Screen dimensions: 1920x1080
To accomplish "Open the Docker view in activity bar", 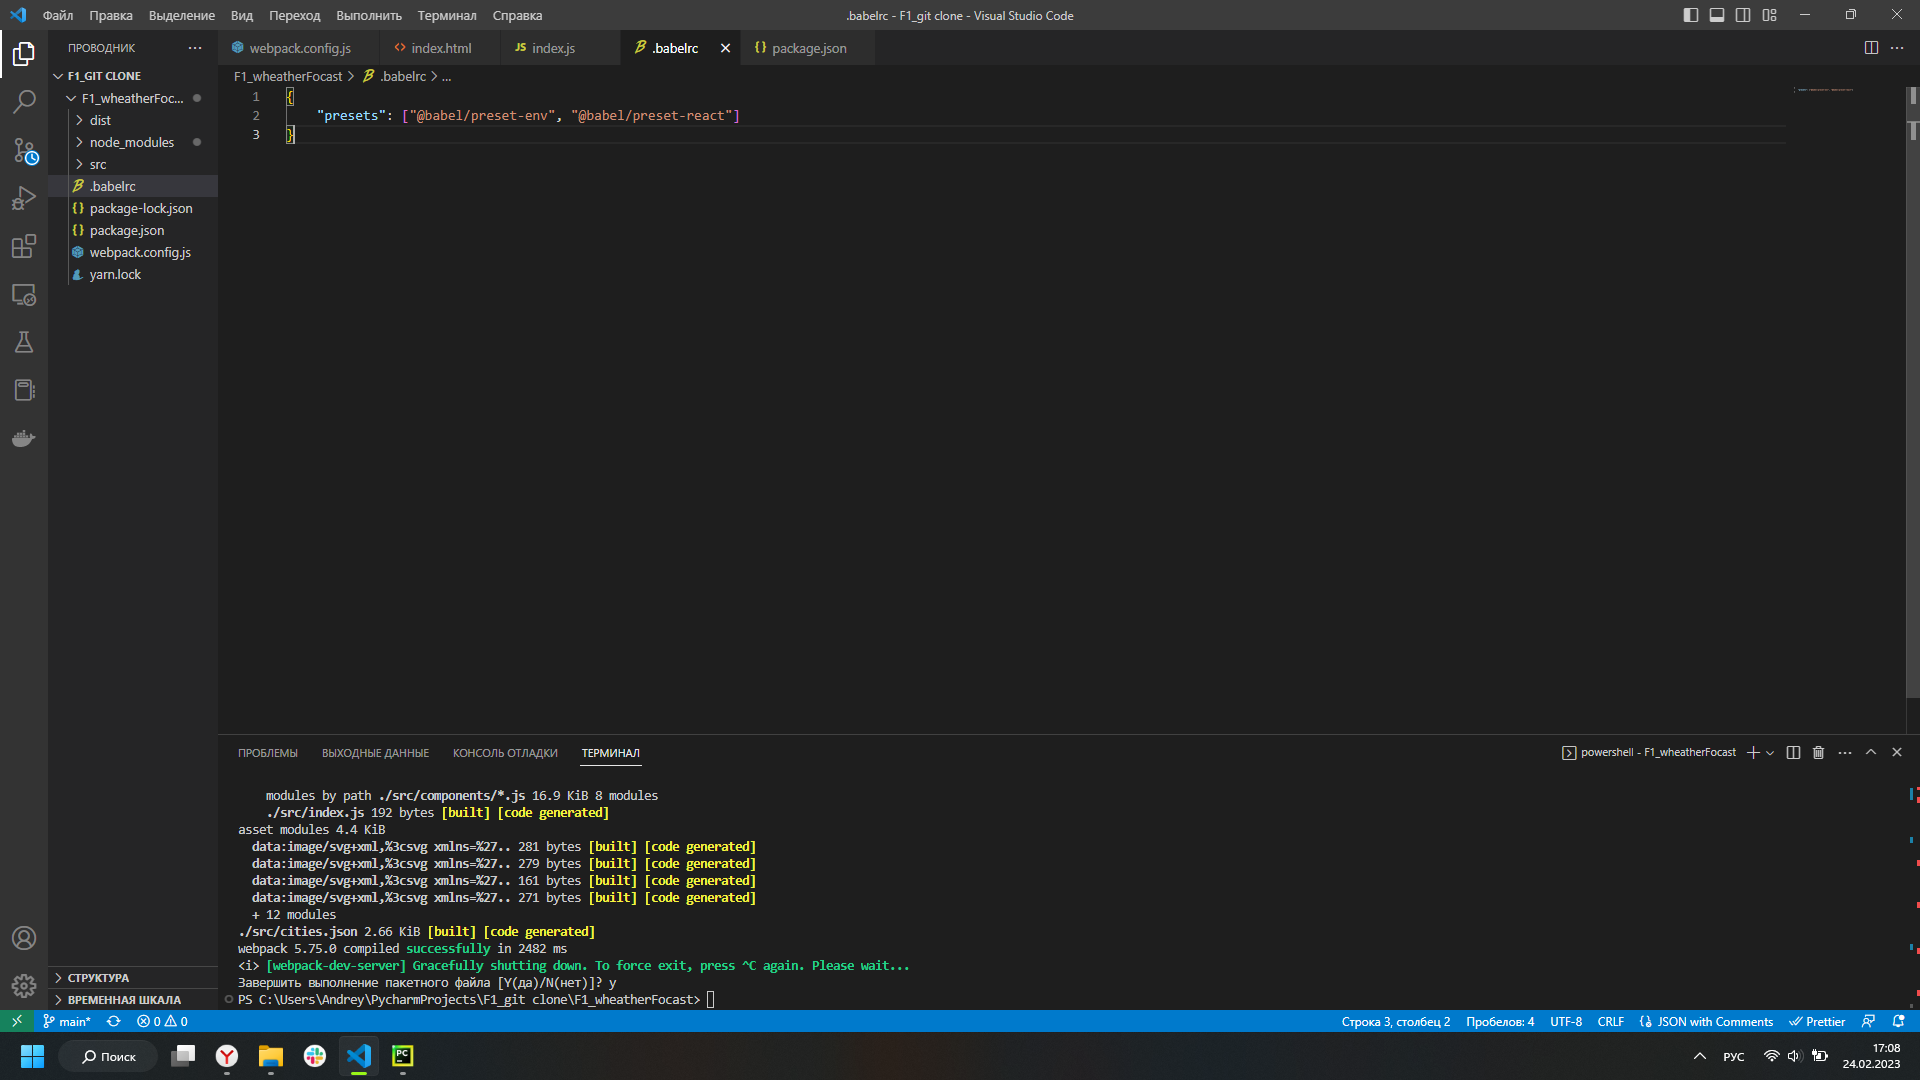I will click(24, 438).
